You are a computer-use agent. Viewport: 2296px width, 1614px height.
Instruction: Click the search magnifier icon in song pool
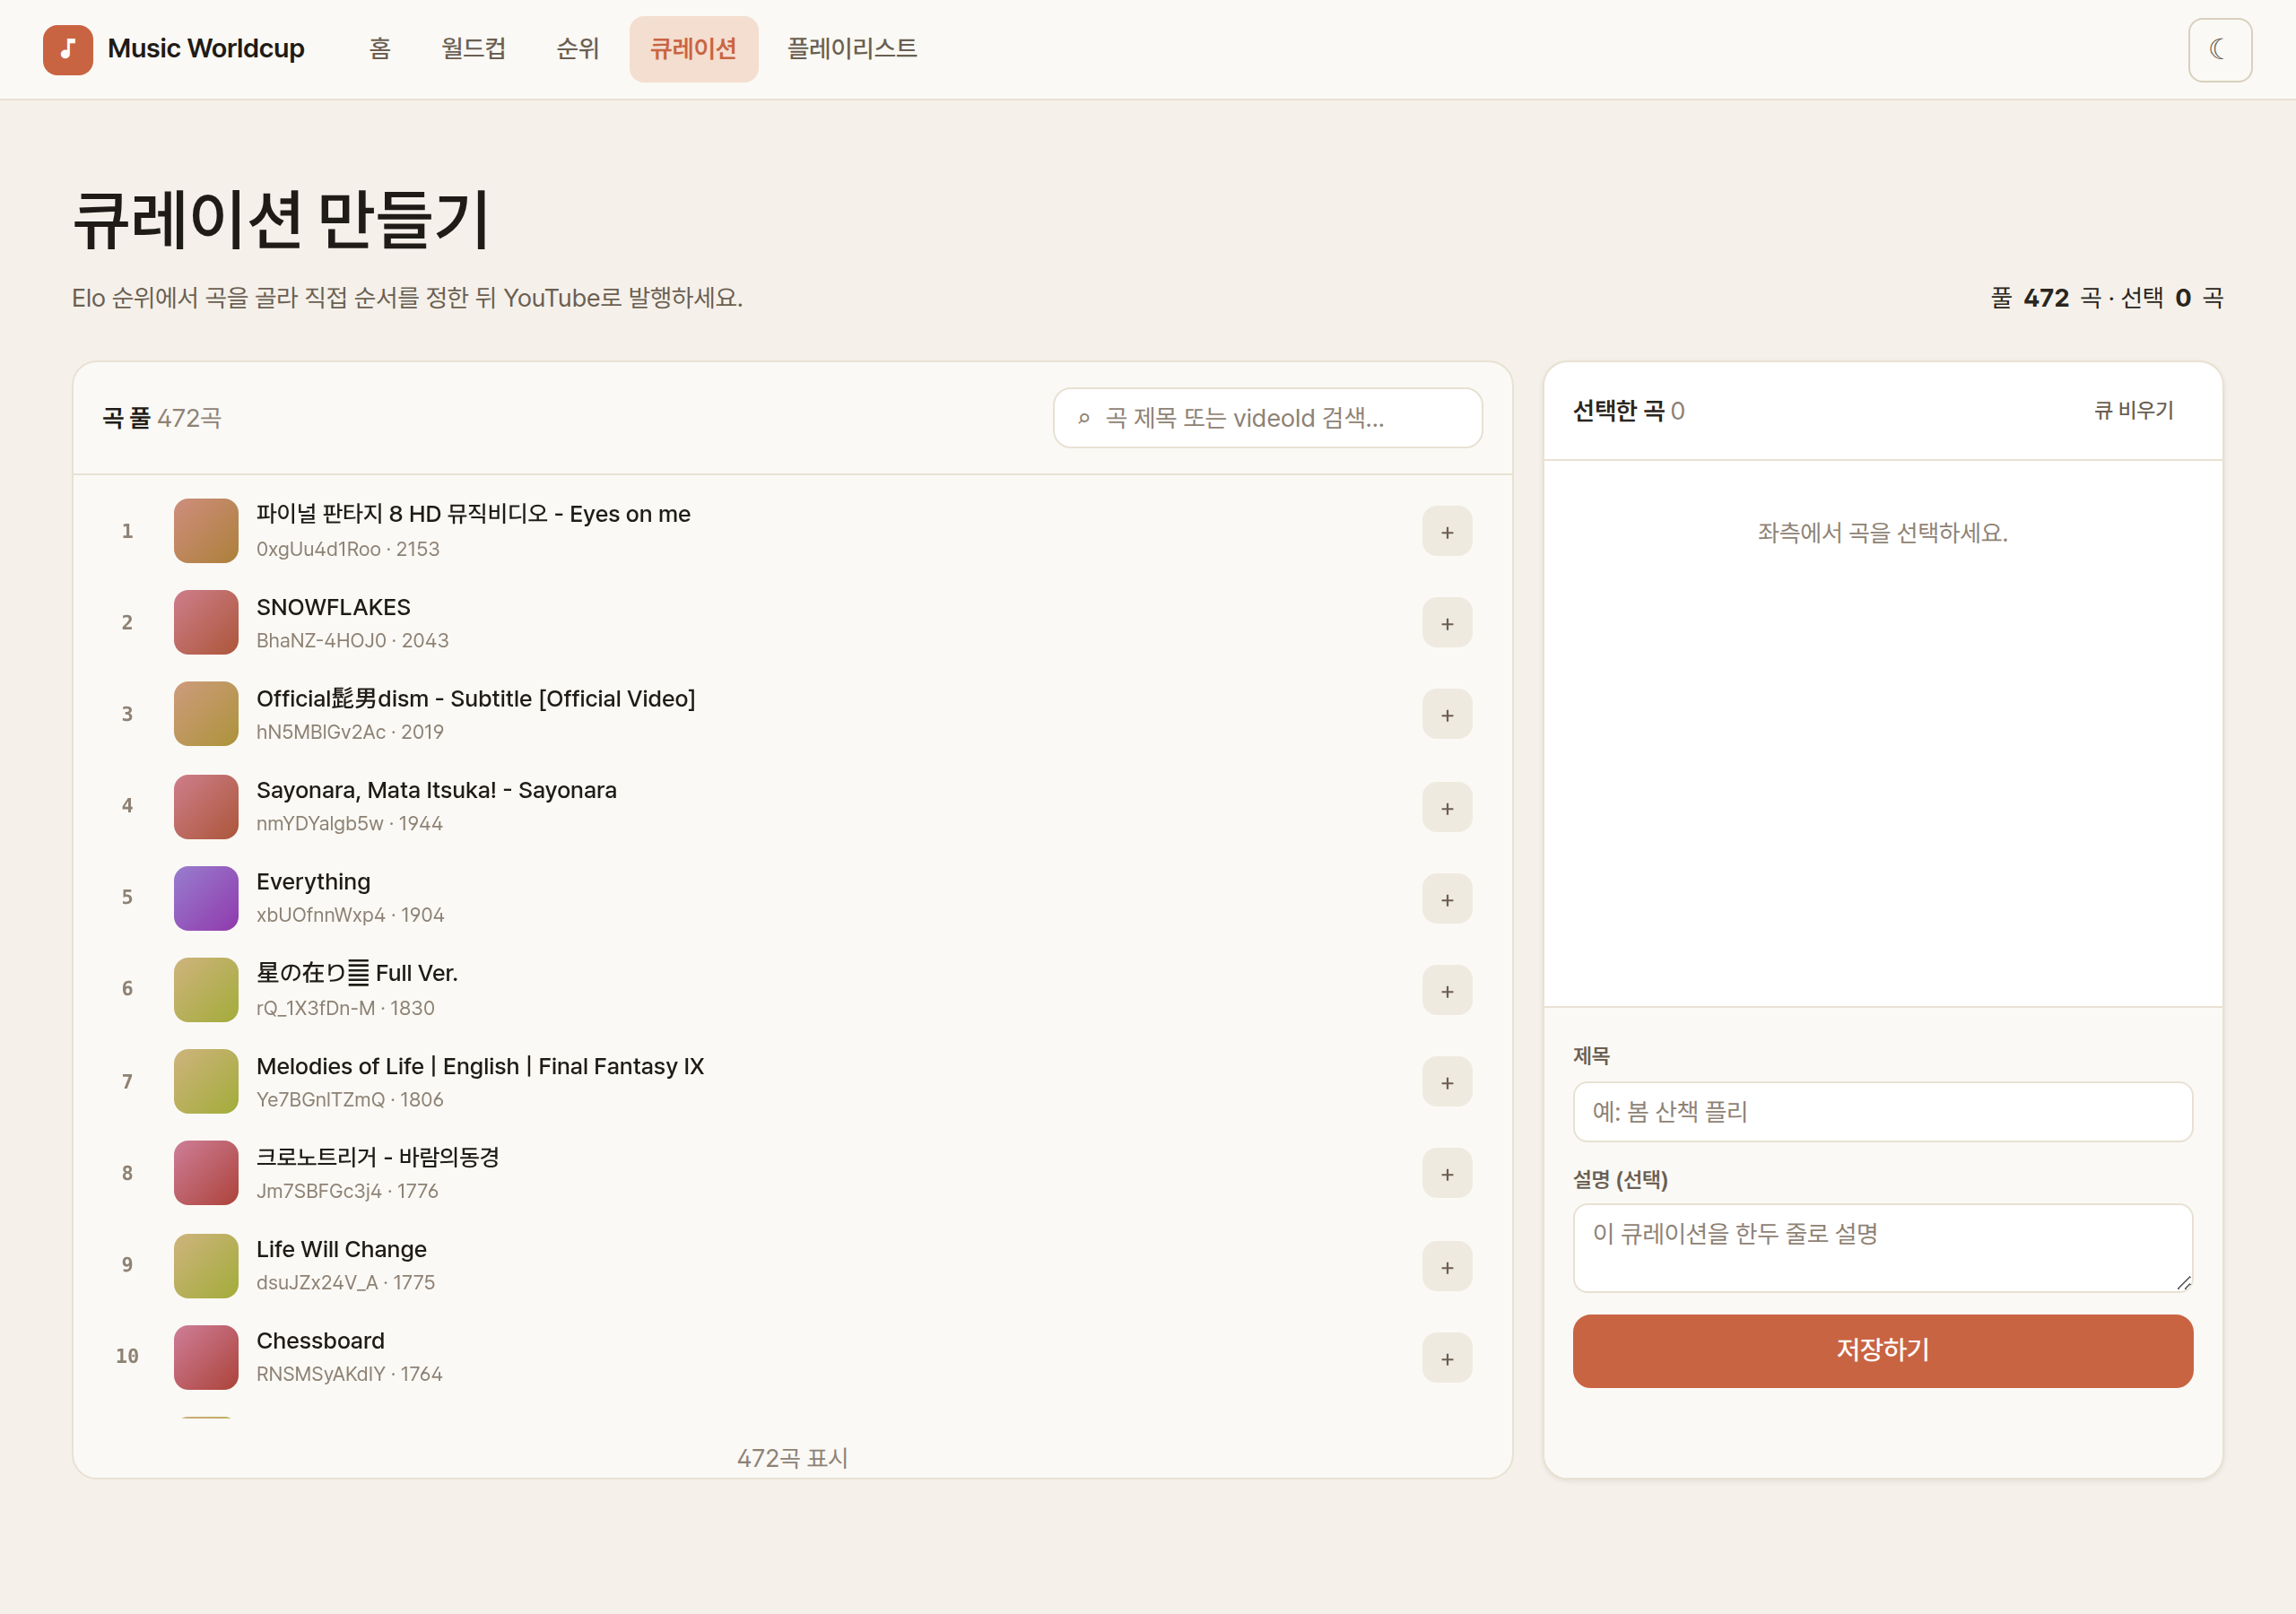(1083, 418)
